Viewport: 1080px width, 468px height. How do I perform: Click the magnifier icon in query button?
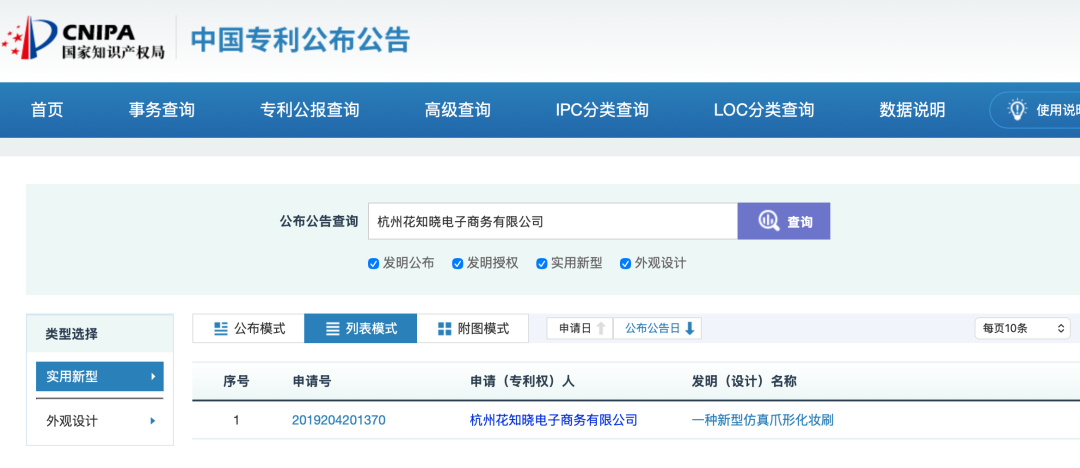pos(769,221)
